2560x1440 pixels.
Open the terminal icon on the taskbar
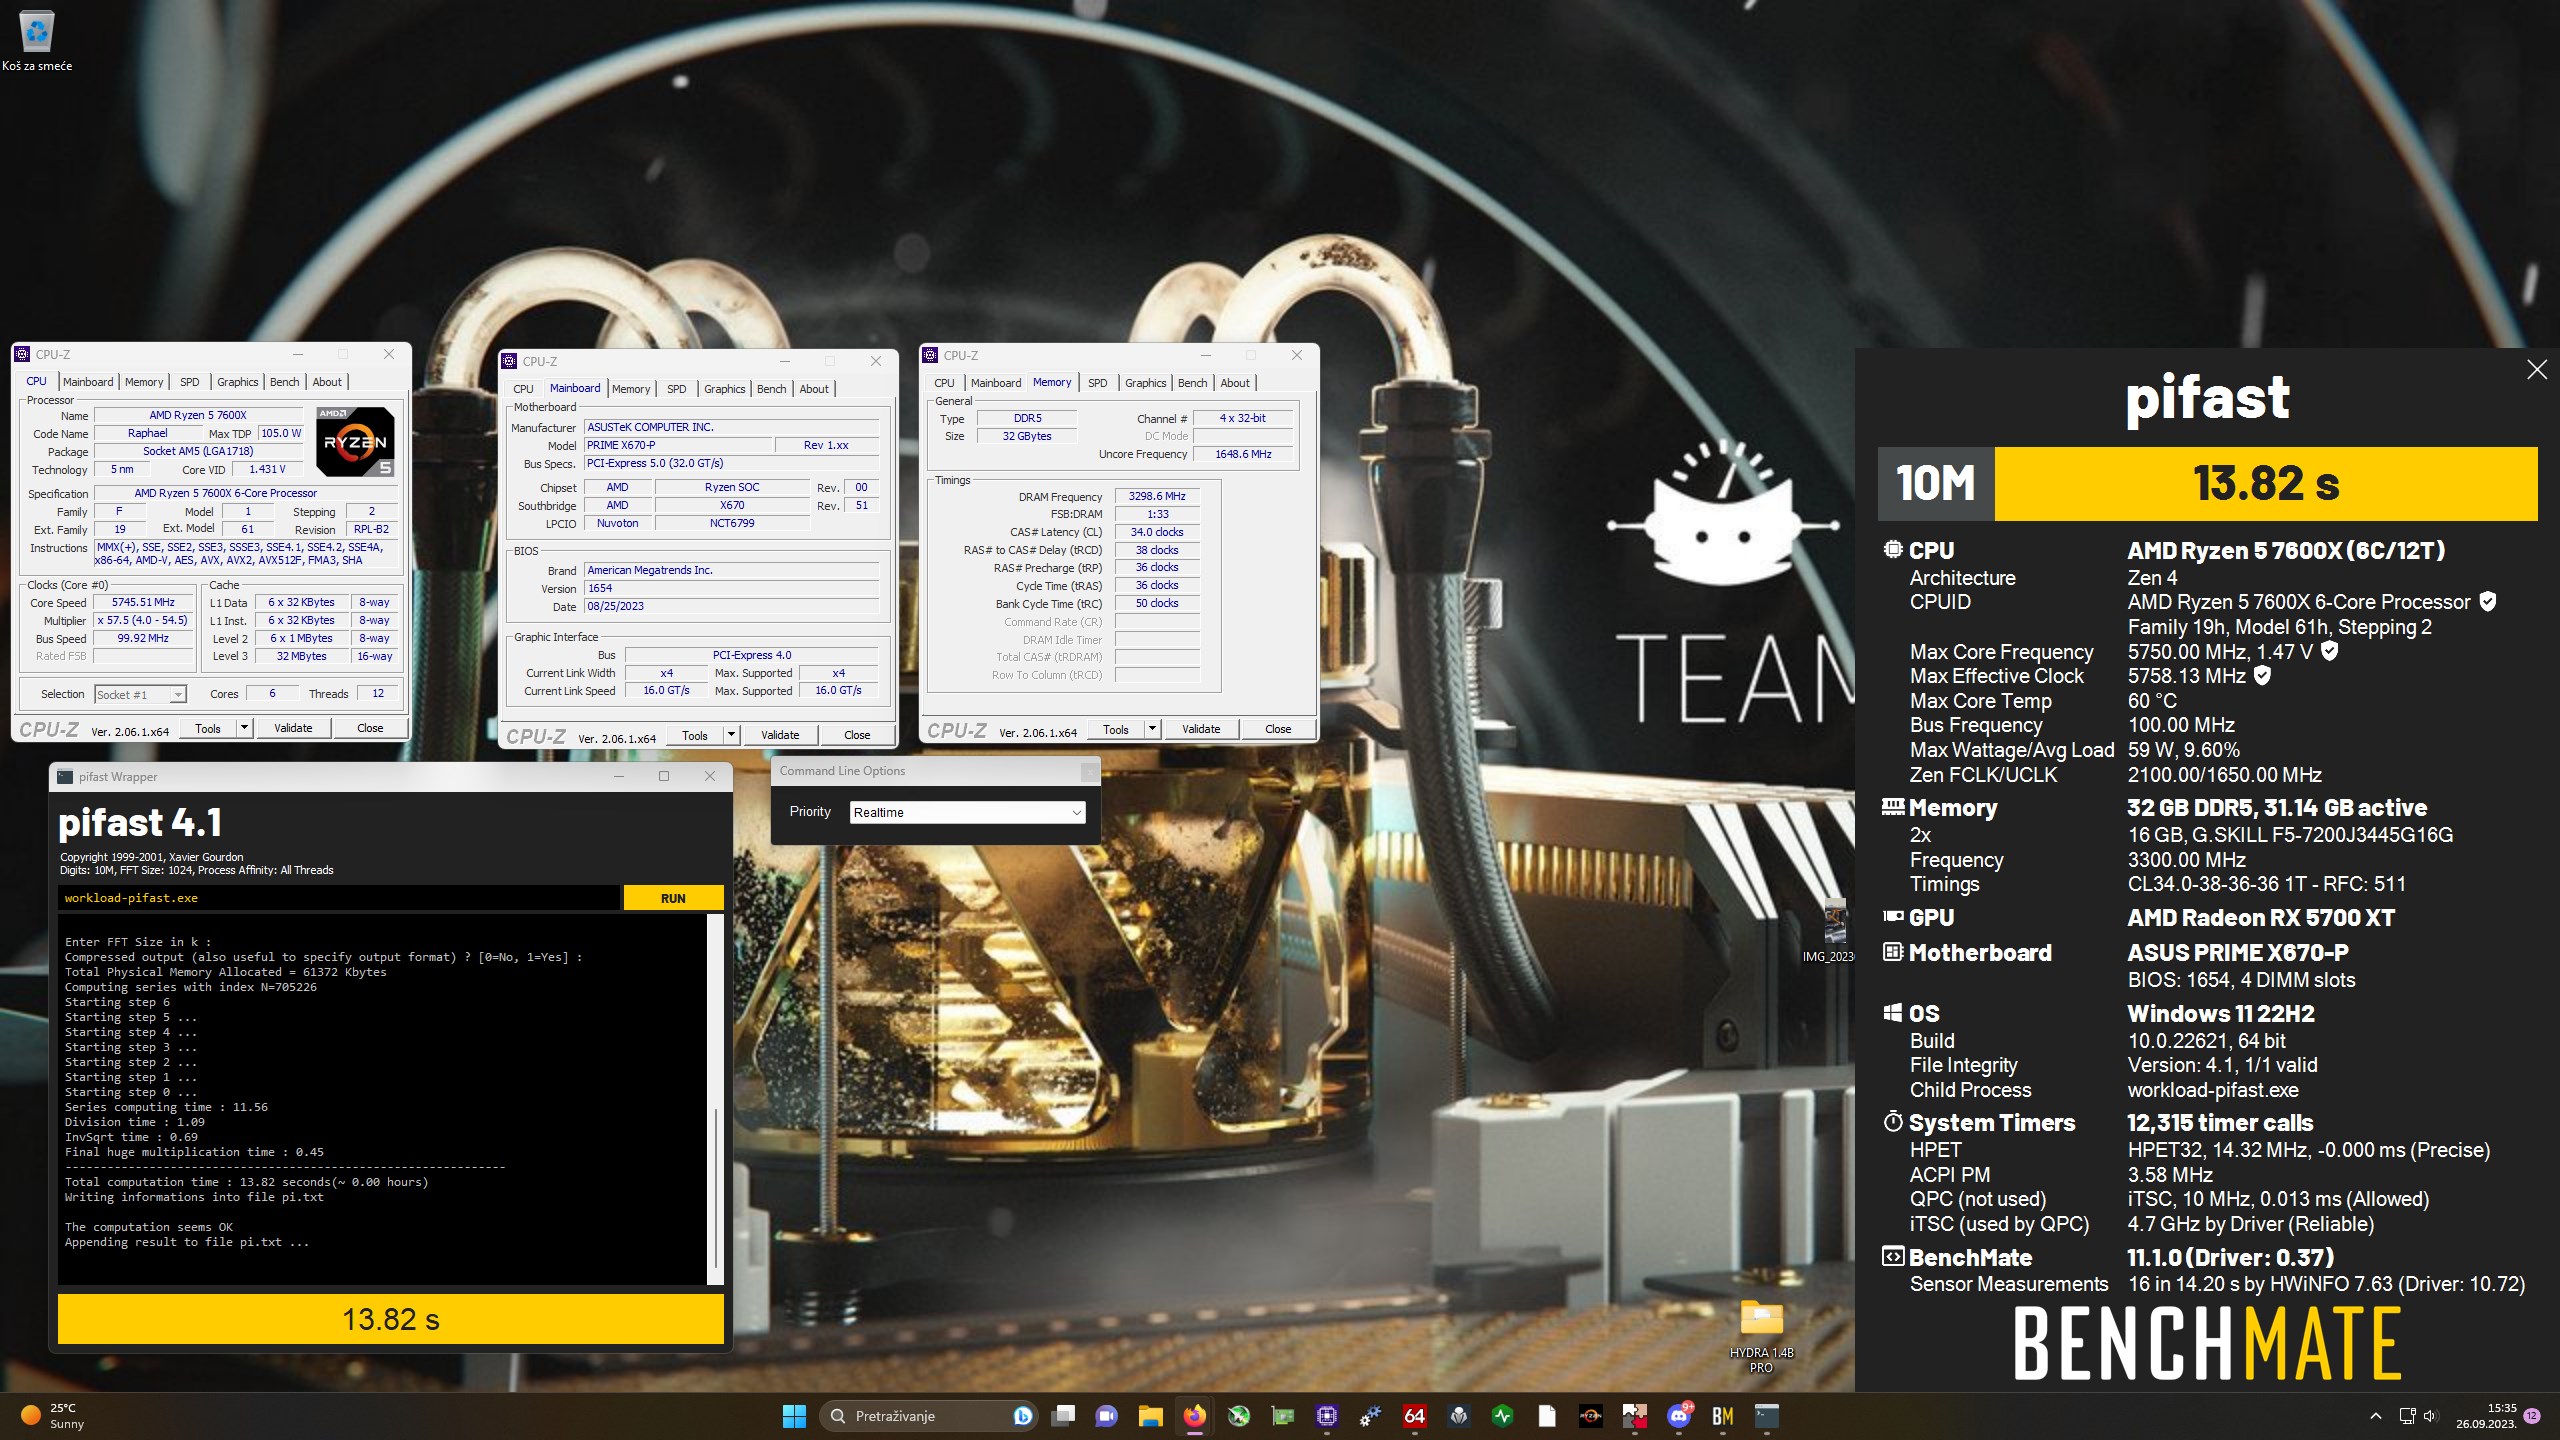pos(1767,1416)
